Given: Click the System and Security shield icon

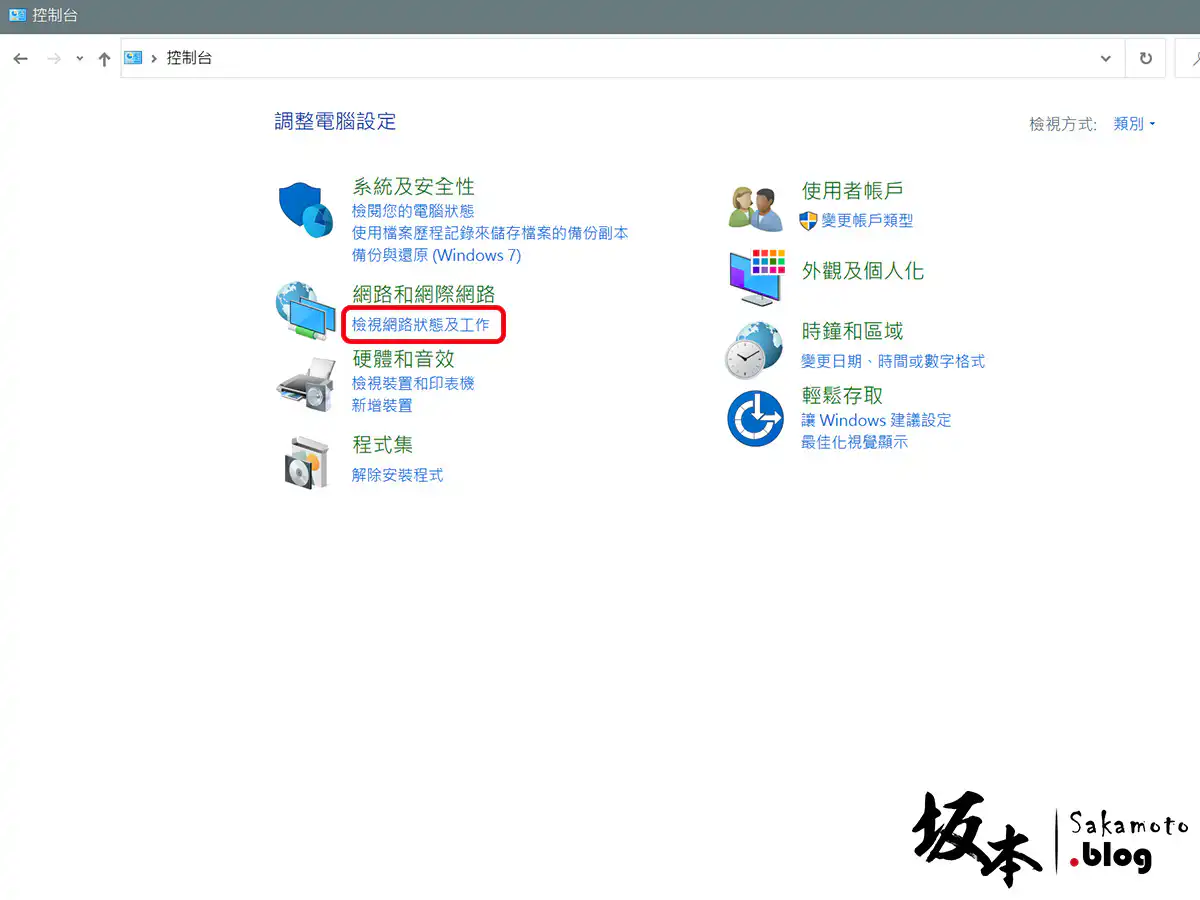Looking at the screenshot, I should pos(305,210).
